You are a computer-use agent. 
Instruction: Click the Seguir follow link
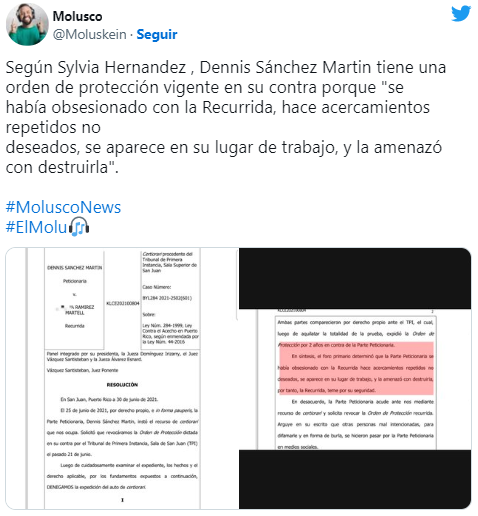click(x=157, y=34)
